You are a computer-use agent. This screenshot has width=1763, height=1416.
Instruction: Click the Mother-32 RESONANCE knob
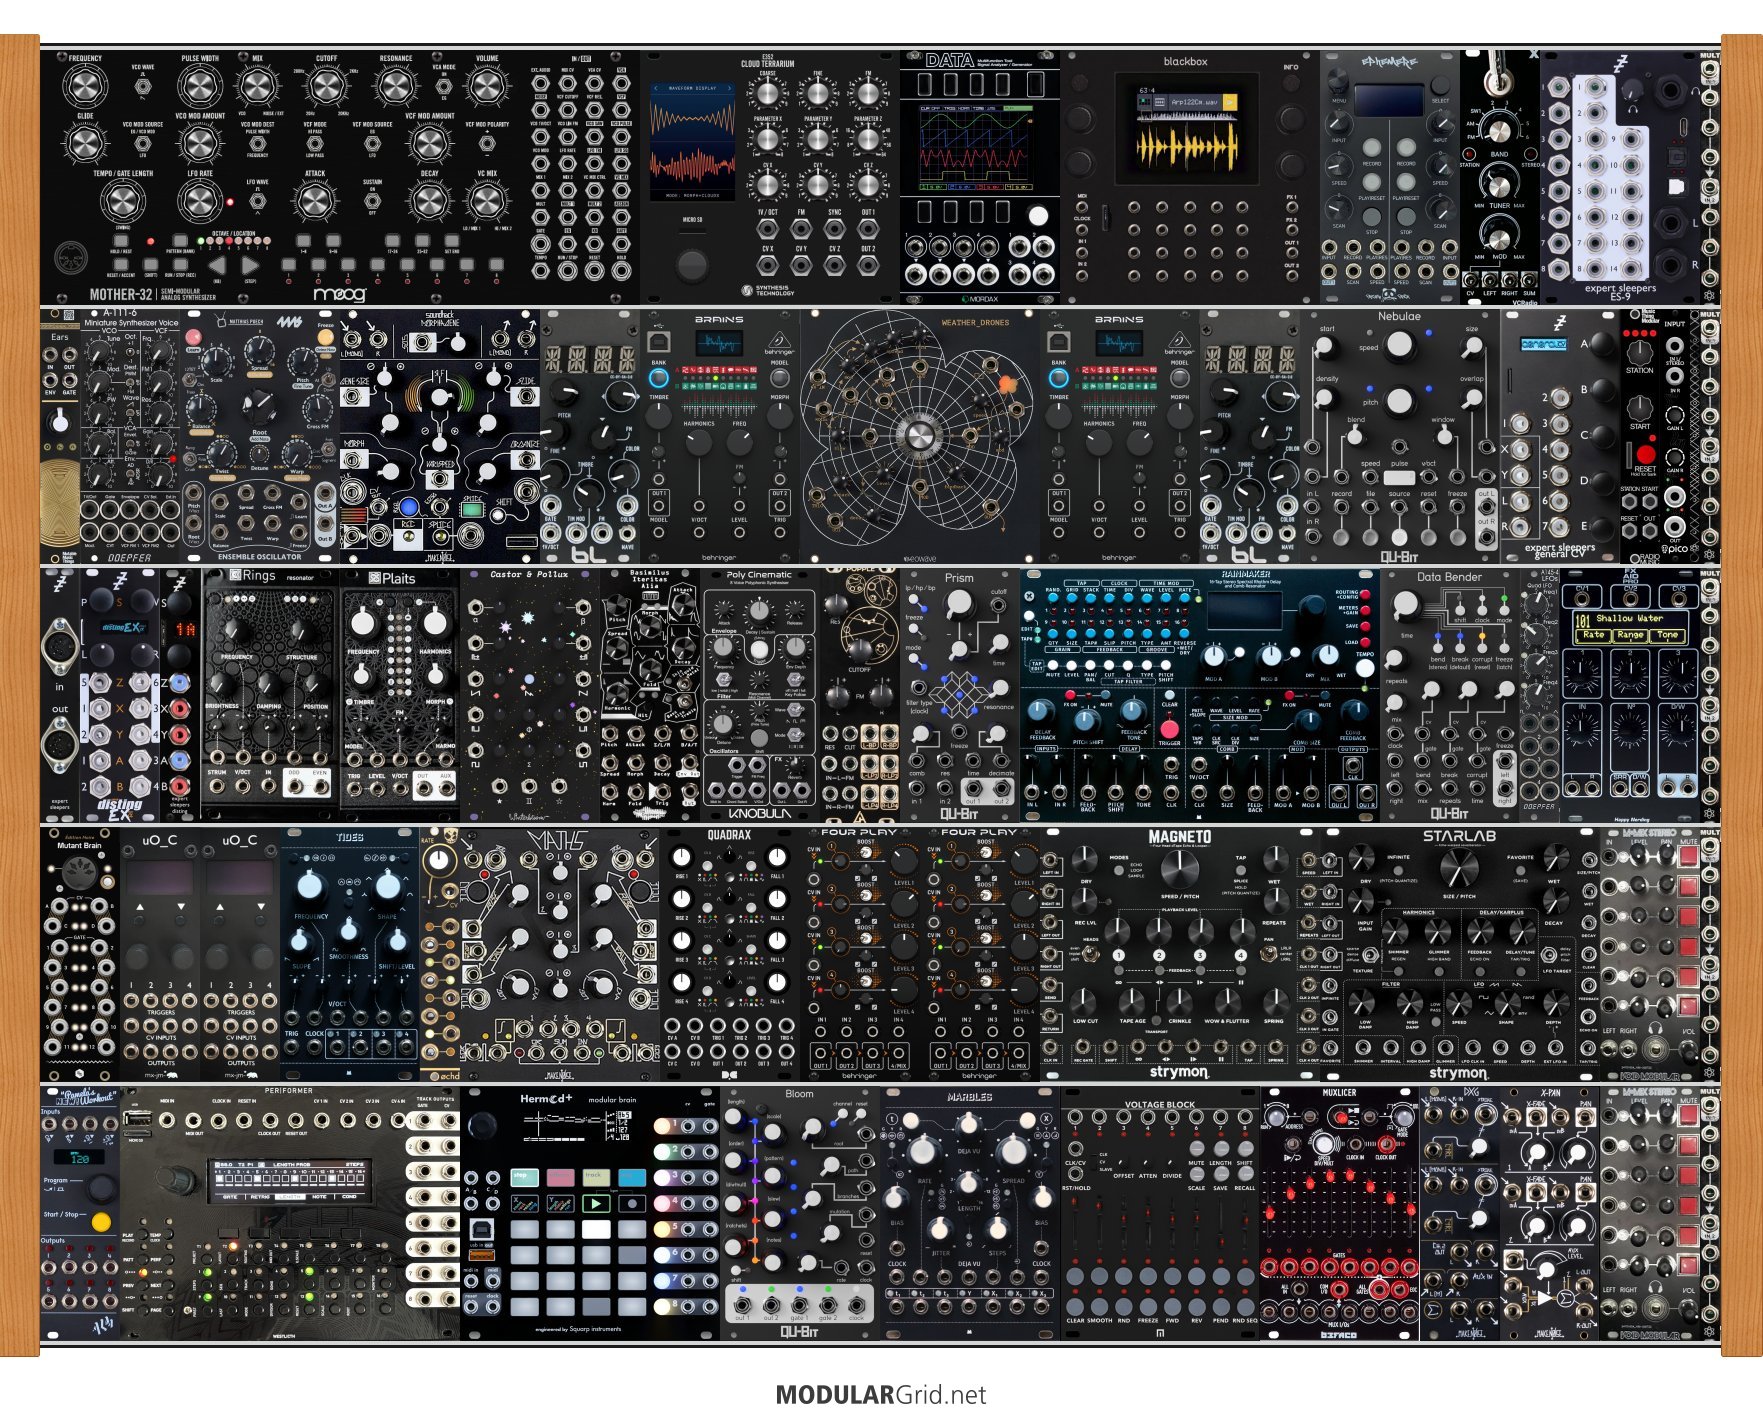point(396,87)
